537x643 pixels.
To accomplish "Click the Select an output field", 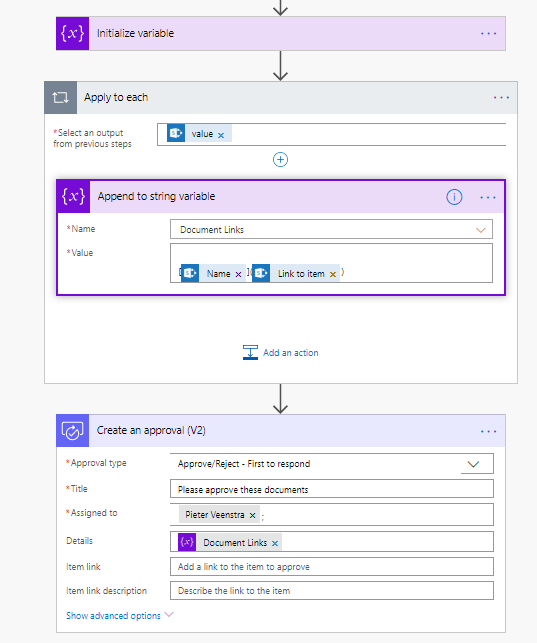I will pos(332,135).
